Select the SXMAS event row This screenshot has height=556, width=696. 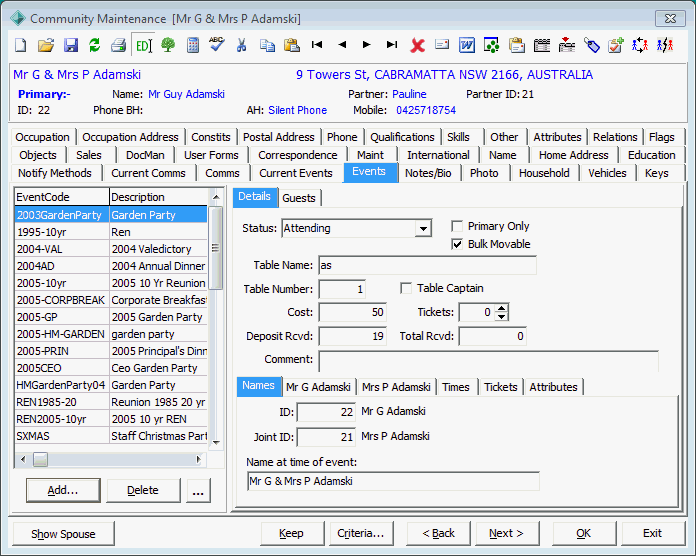111,436
